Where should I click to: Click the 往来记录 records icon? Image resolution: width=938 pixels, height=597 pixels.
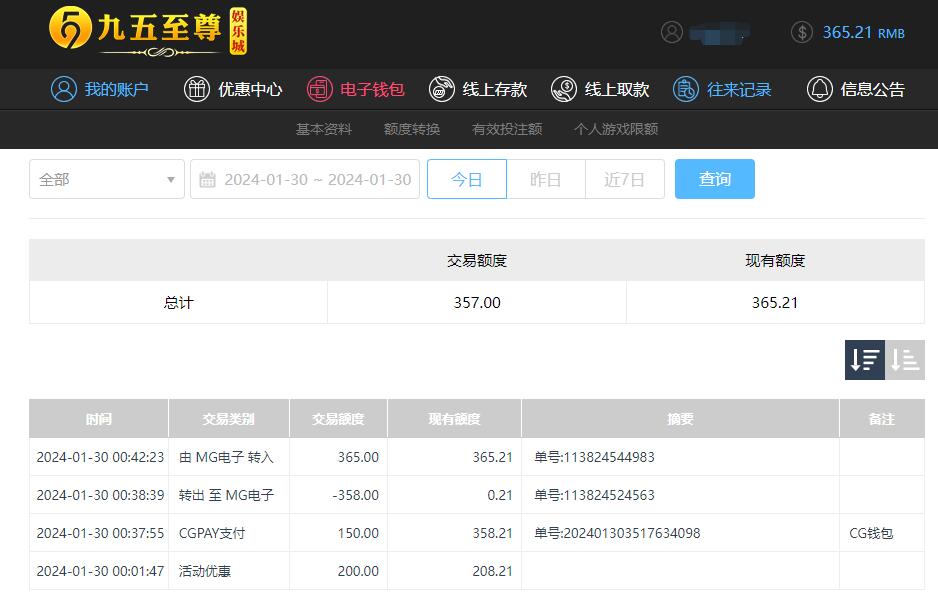[x=686, y=89]
